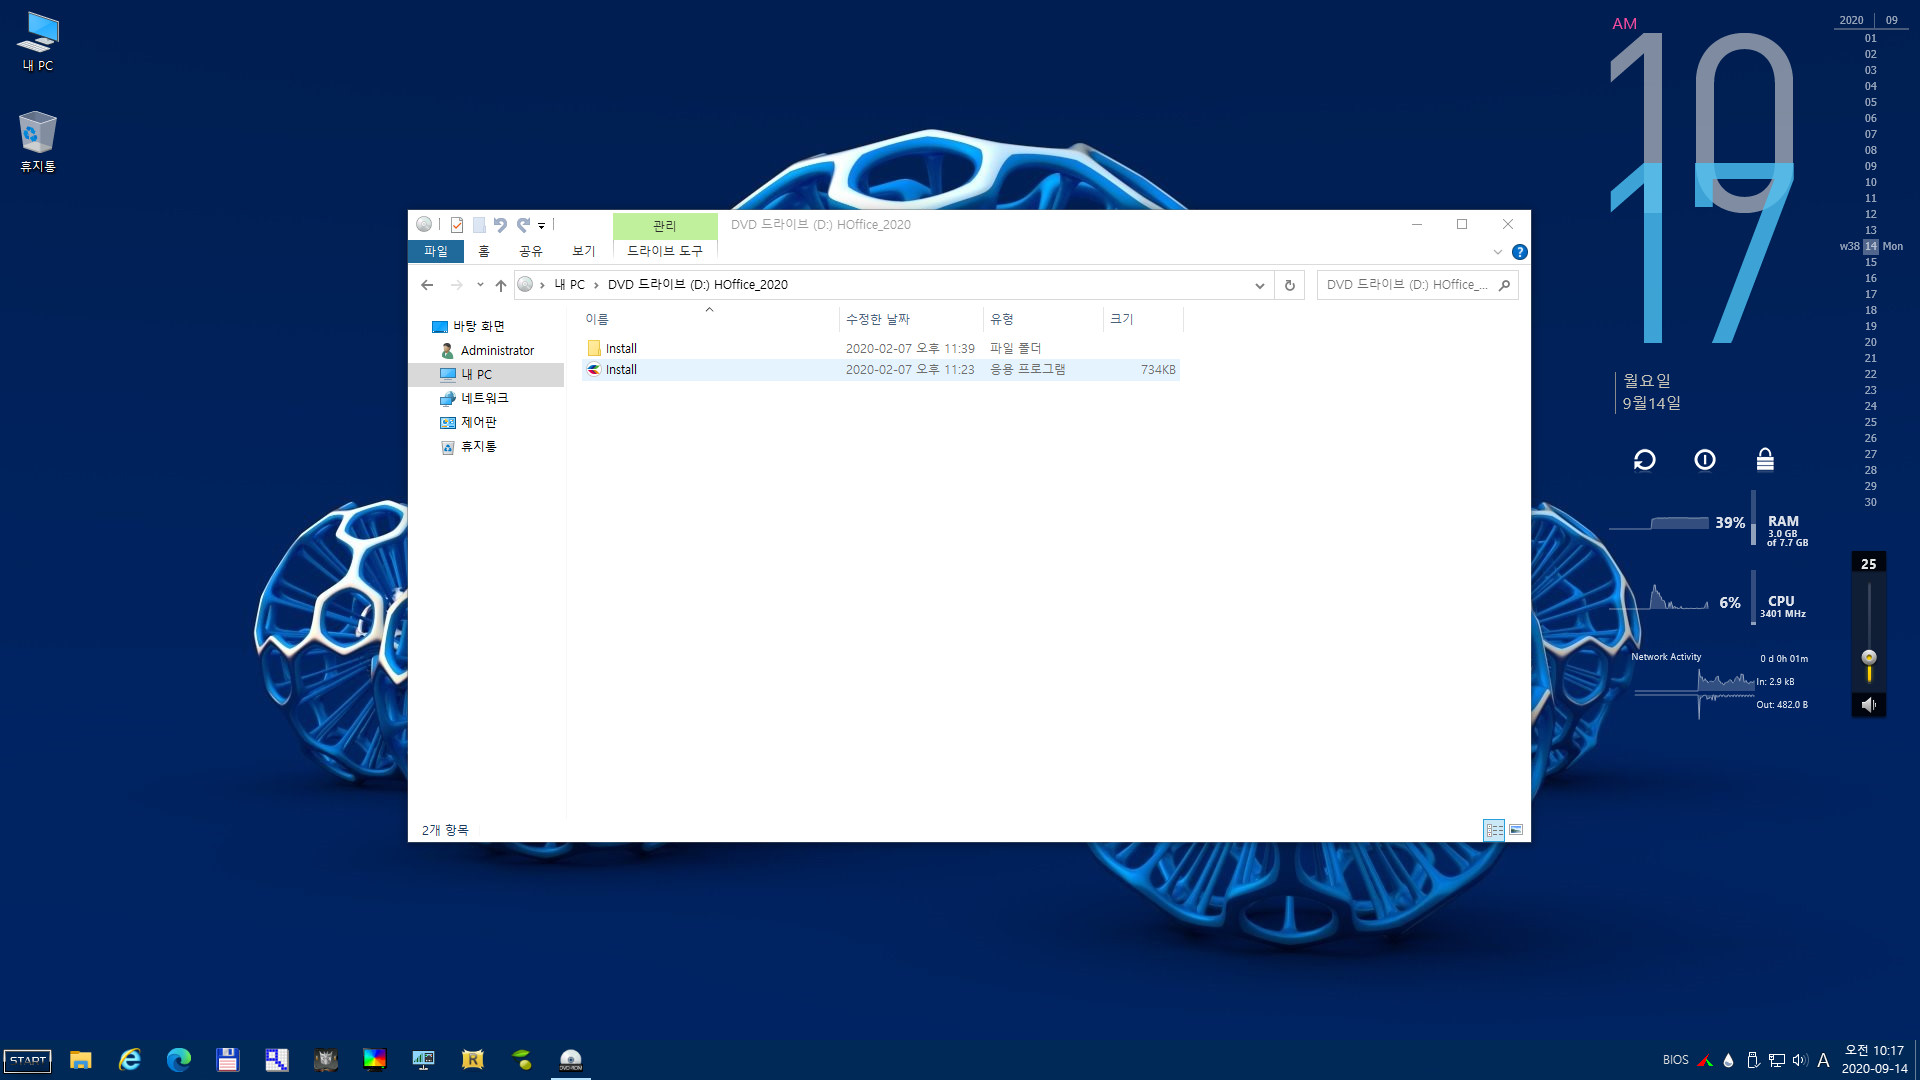
Task: Click the New folder icon in quick access toolbar
Action: coord(479,225)
